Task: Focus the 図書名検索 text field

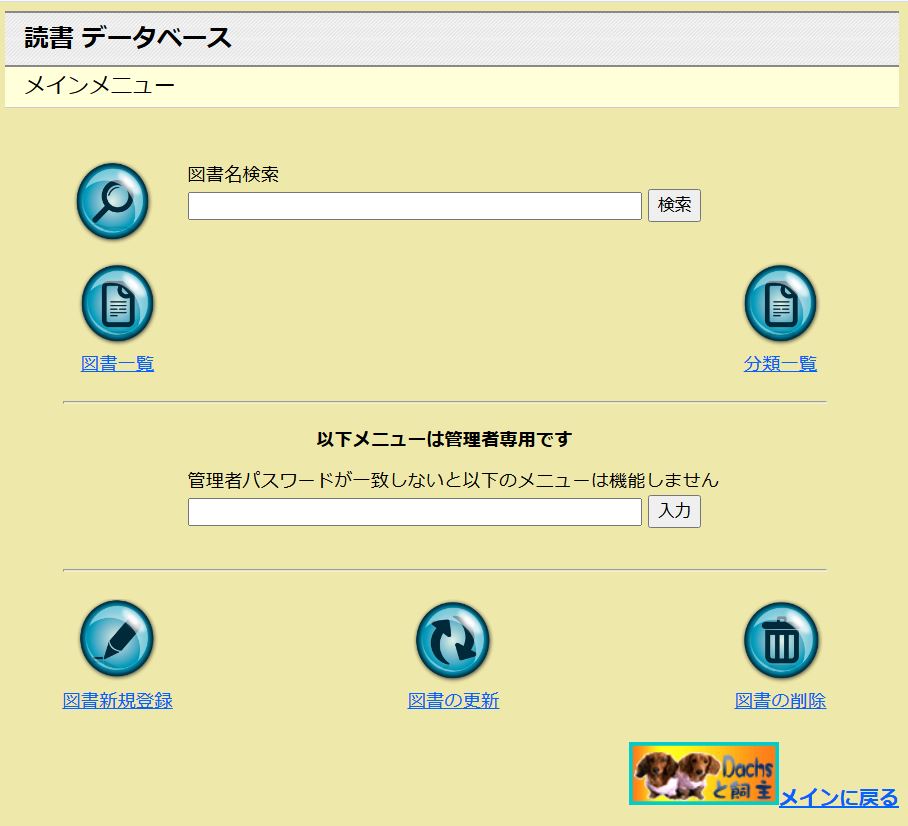Action: (x=414, y=206)
